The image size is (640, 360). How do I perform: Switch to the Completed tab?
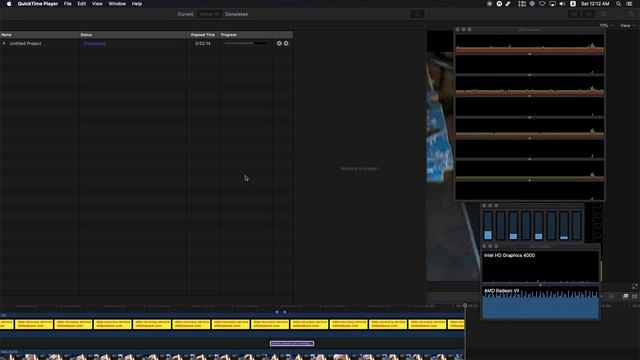click(236, 14)
